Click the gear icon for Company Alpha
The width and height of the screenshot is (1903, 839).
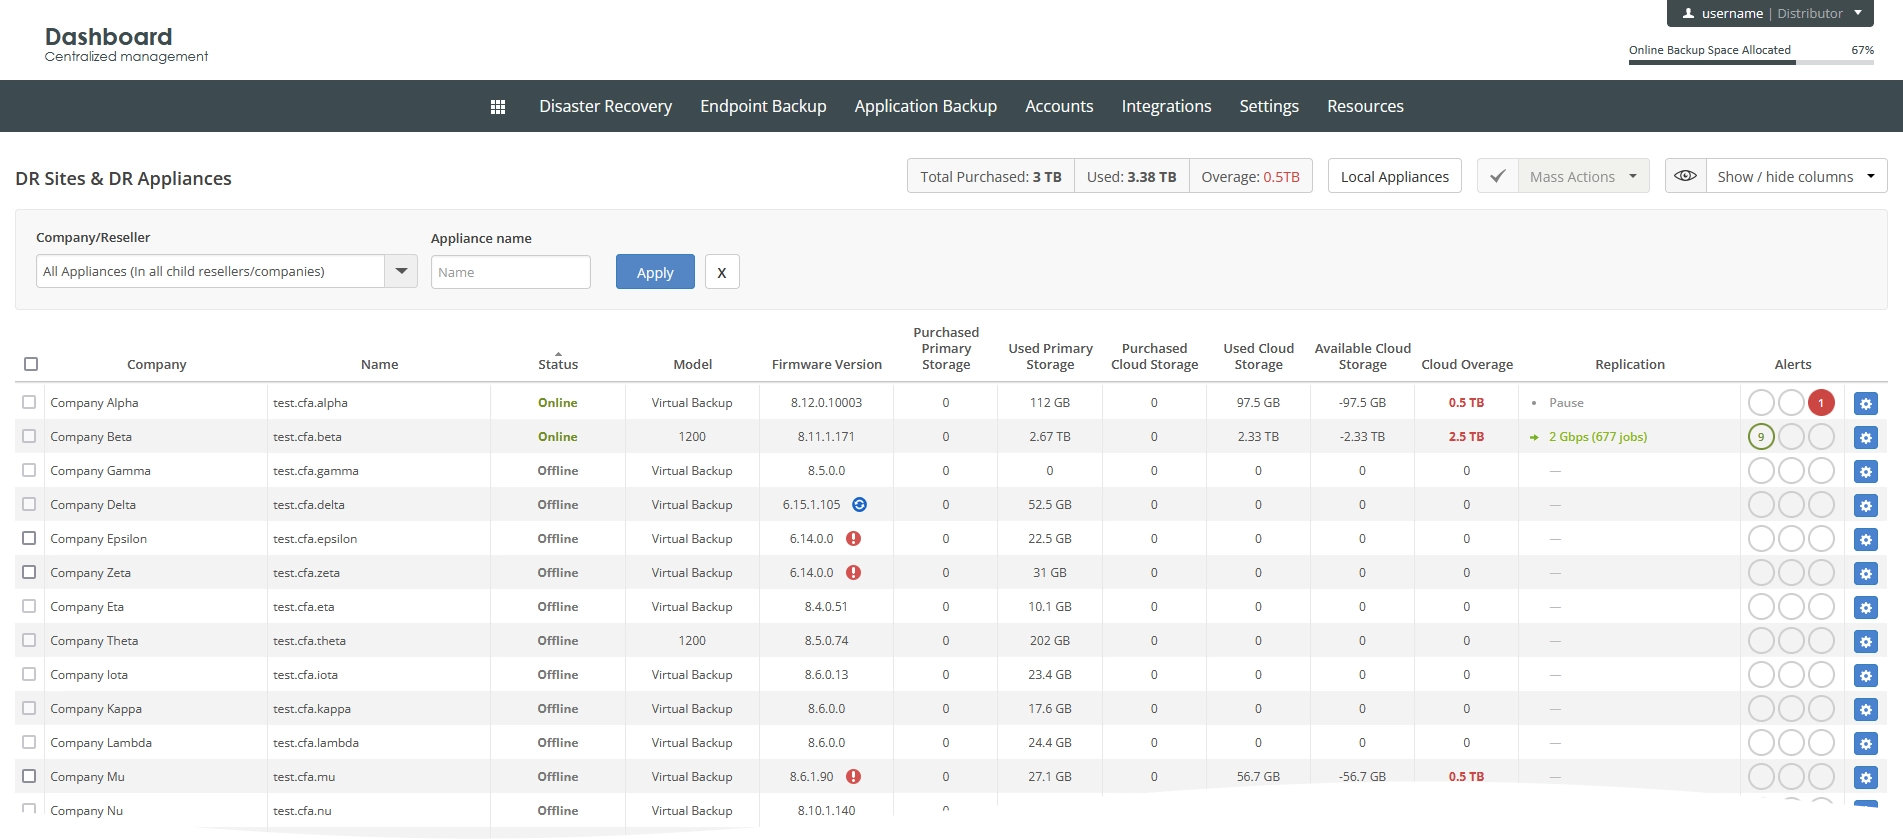tap(1865, 404)
